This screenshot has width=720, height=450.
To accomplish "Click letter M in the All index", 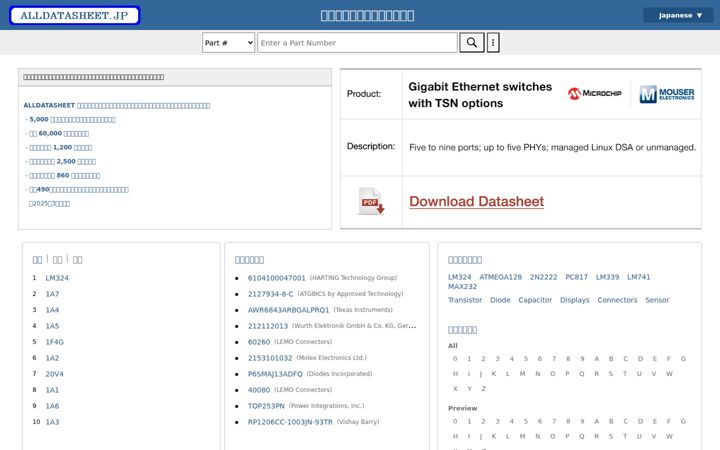I will point(523,374).
